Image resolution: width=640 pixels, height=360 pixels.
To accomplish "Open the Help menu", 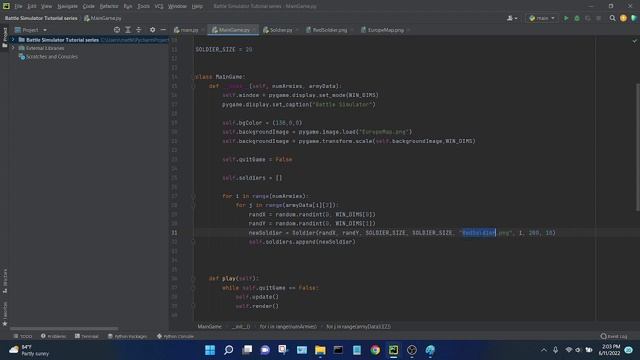I will tap(197, 7).
